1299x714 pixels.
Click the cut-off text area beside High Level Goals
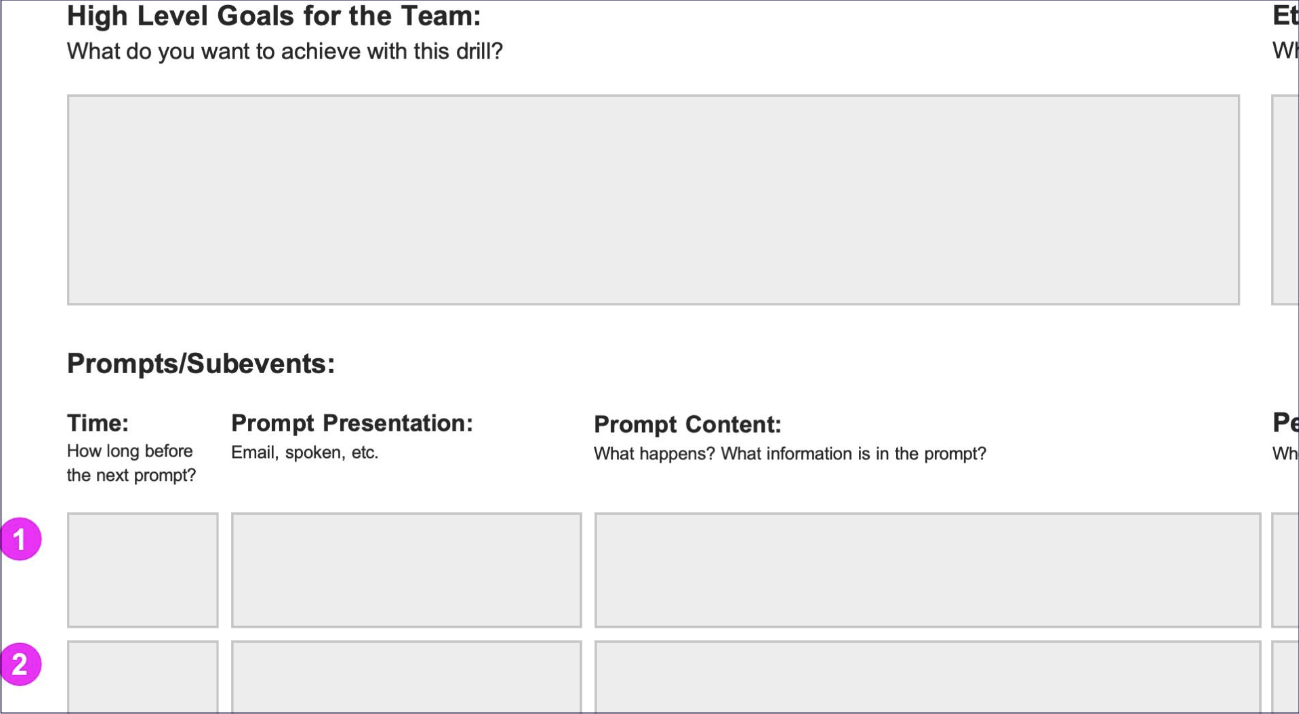[1285, 200]
